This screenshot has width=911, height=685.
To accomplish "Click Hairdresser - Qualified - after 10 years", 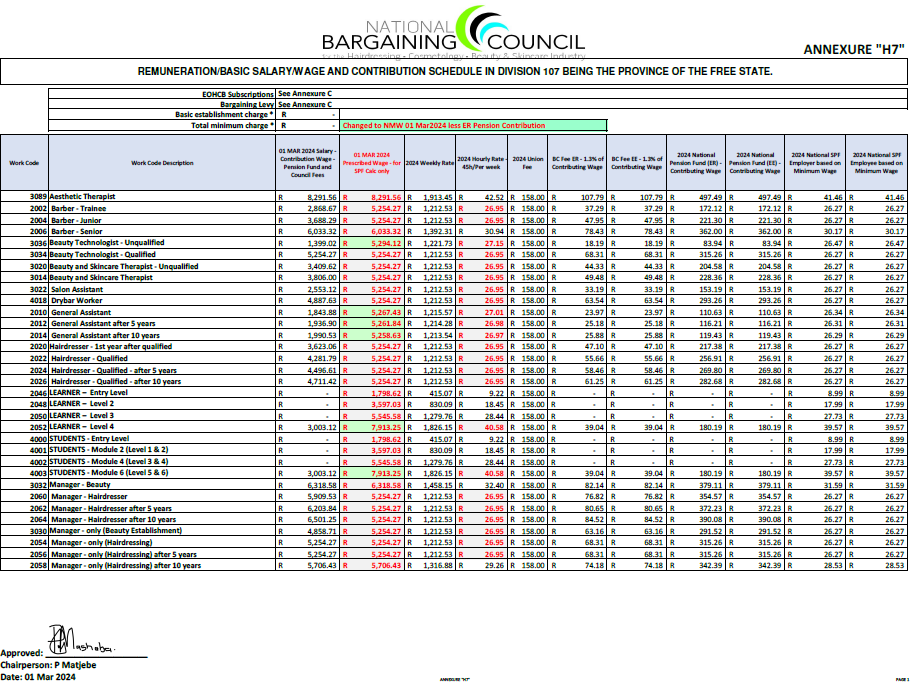I will pos(116,381).
